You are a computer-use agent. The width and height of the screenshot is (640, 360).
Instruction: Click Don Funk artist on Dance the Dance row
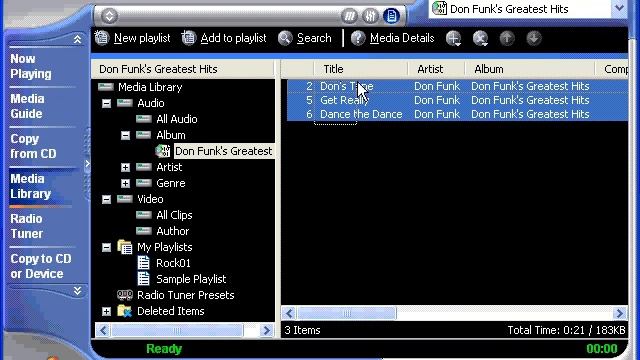[437, 114]
